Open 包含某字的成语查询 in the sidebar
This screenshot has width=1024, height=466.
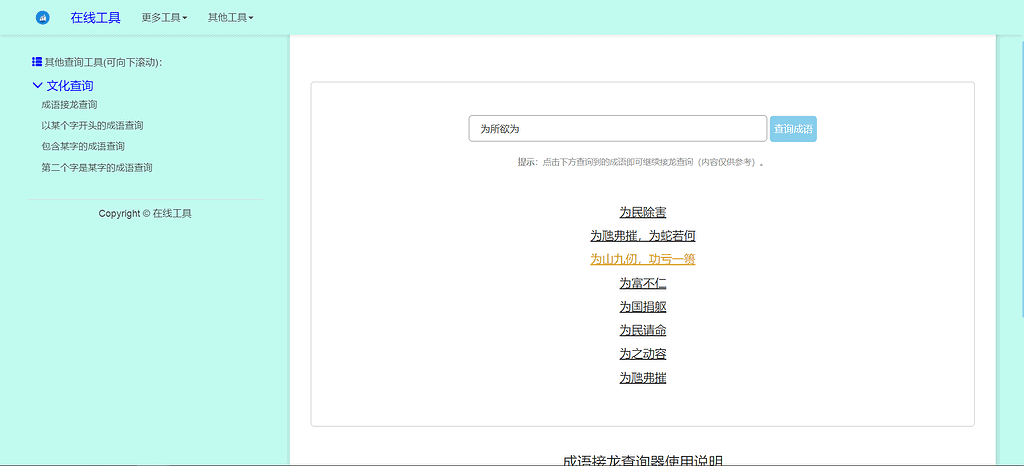pyautogui.click(x=83, y=146)
